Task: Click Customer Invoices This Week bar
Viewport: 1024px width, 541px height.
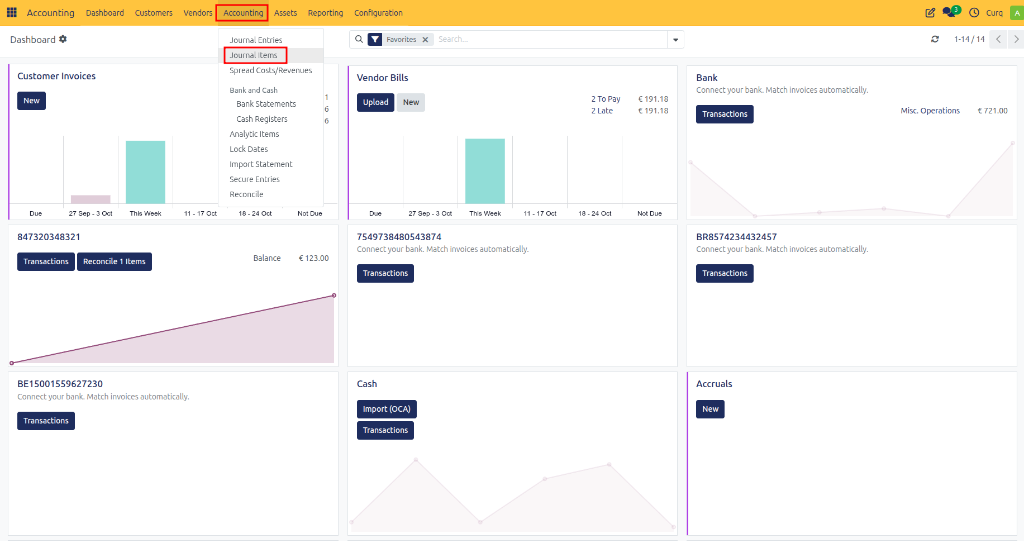Action: [x=145, y=172]
